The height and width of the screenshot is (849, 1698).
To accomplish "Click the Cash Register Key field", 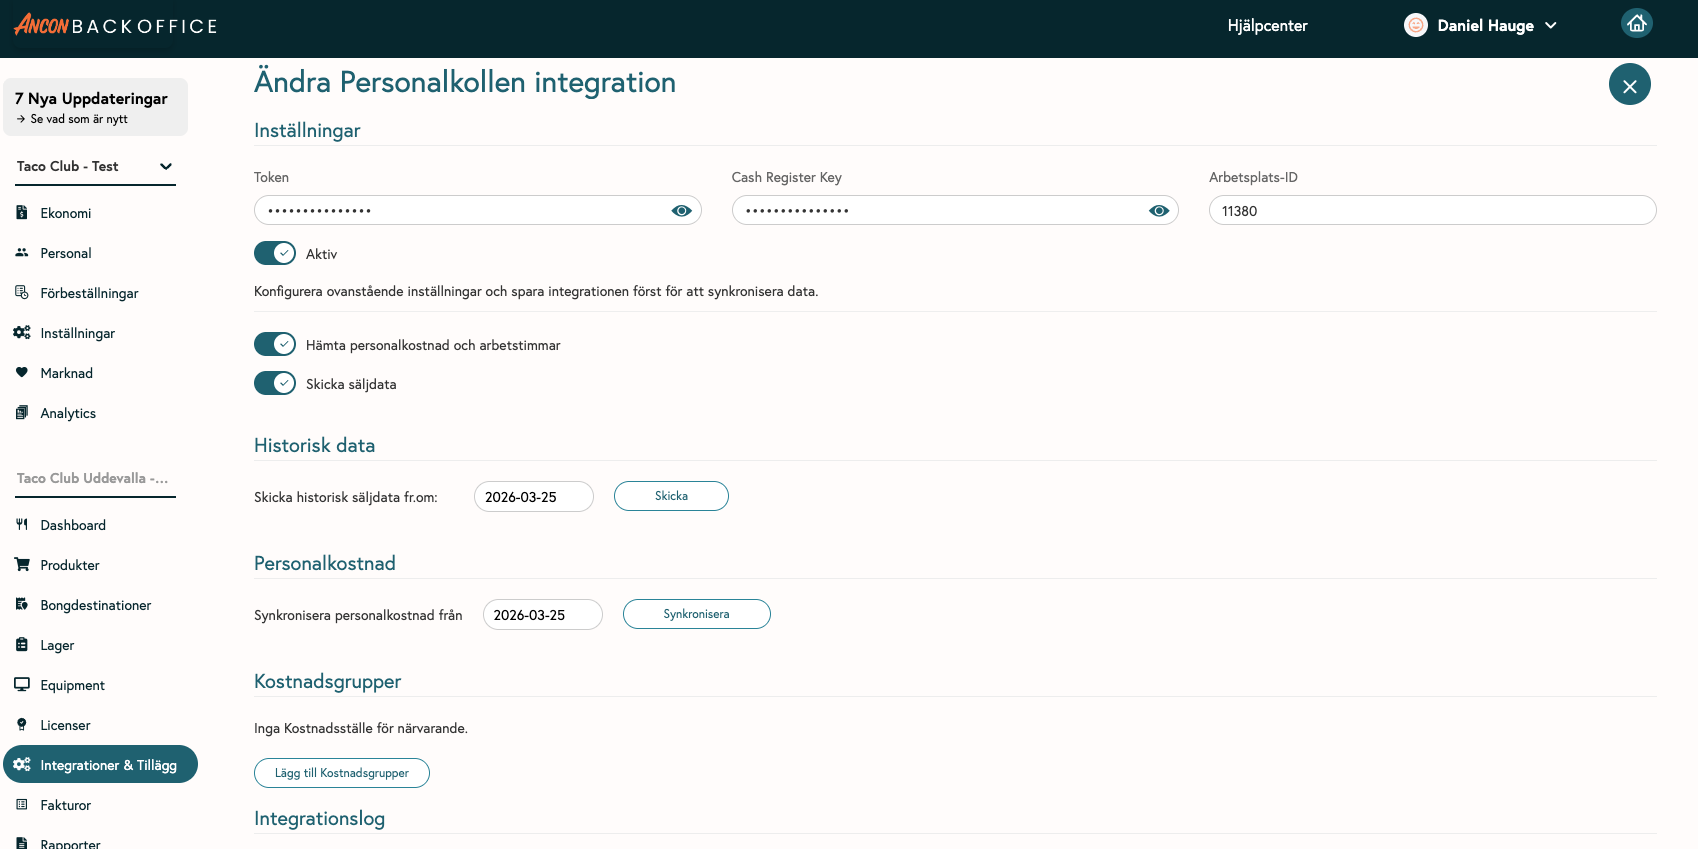I will [x=955, y=210].
